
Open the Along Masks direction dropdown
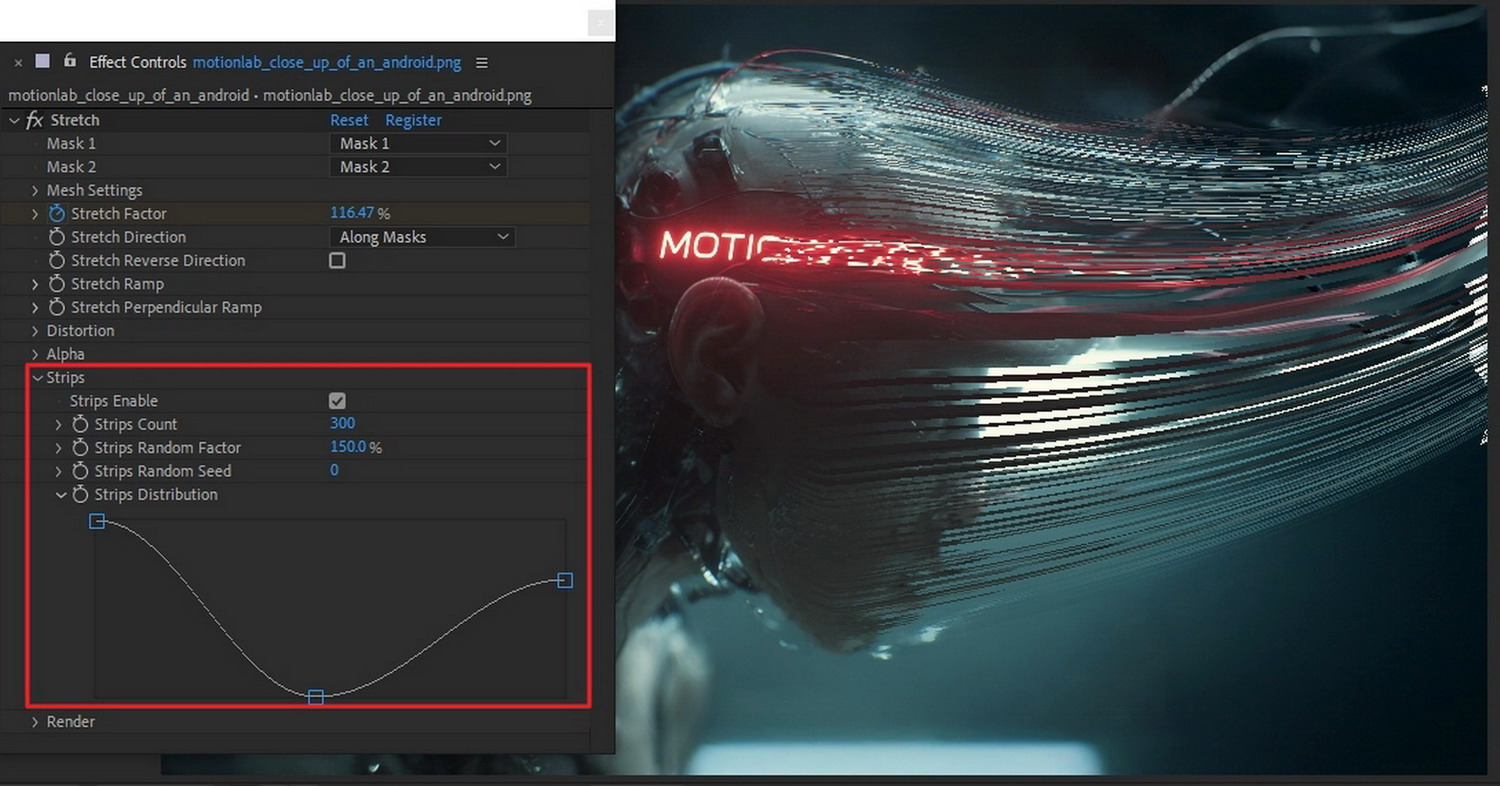422,237
